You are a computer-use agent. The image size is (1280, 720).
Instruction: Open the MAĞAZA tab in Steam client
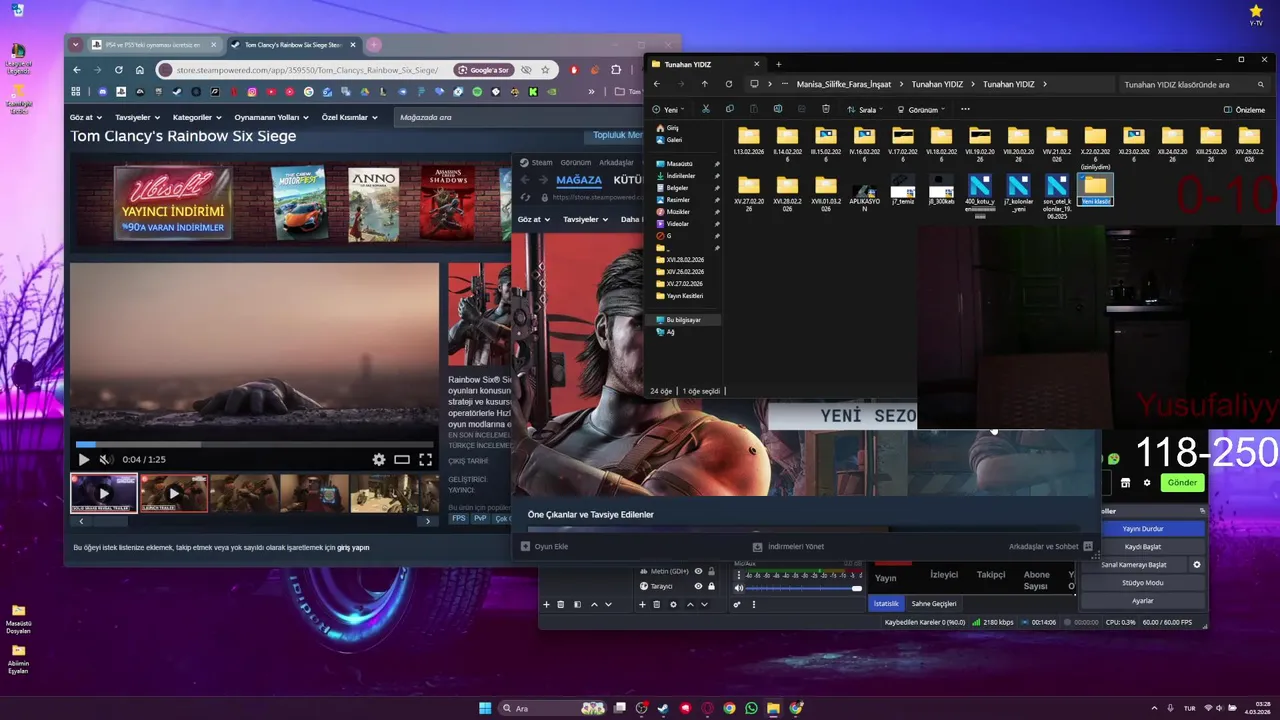(x=579, y=180)
